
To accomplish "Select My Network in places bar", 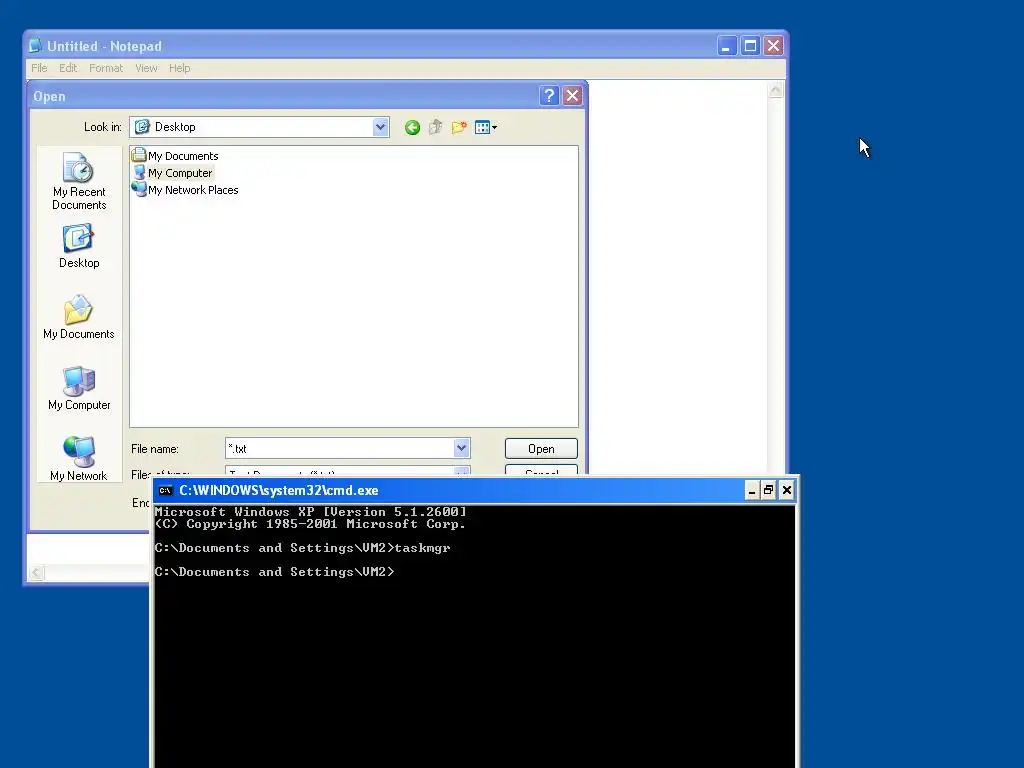I will [79, 458].
